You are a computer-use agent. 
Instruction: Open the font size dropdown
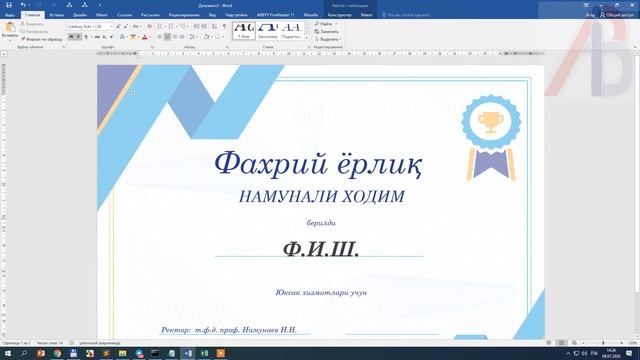coord(111,27)
